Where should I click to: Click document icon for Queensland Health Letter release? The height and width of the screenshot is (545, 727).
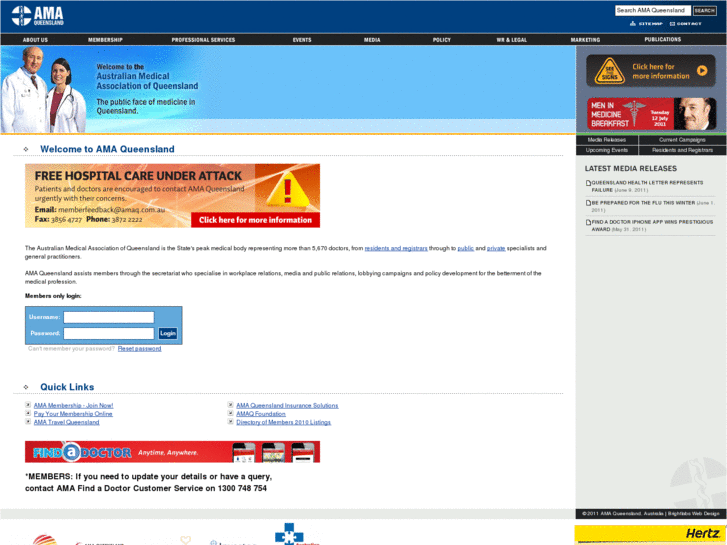click(x=588, y=183)
